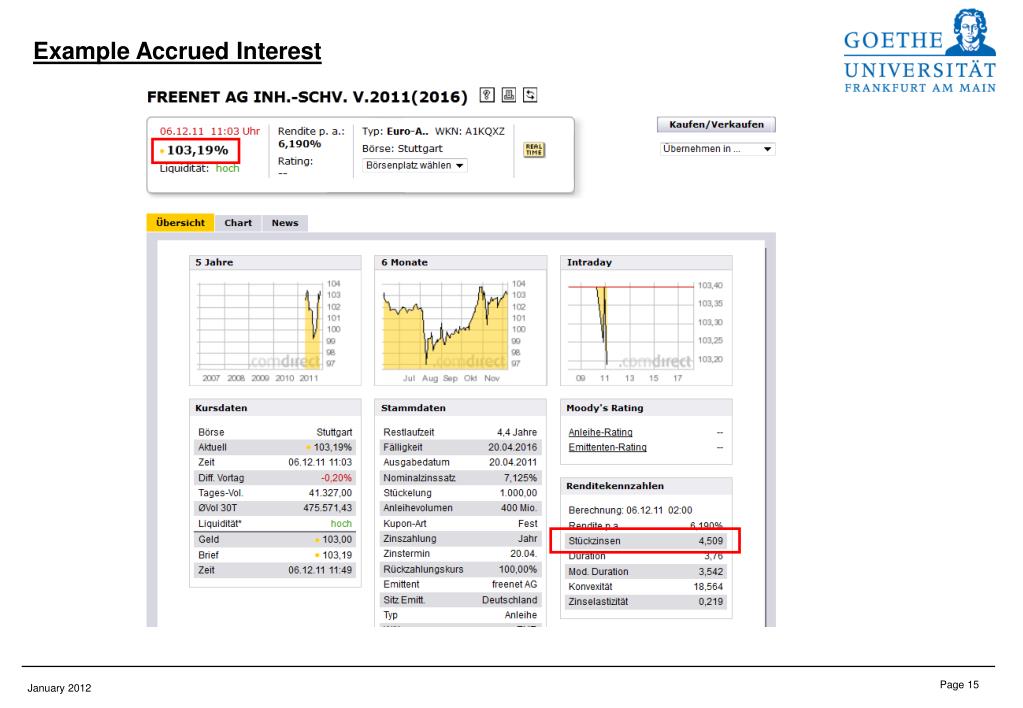Click the Page 15 footer text
This screenshot has width=1023, height=708.
[x=959, y=685]
